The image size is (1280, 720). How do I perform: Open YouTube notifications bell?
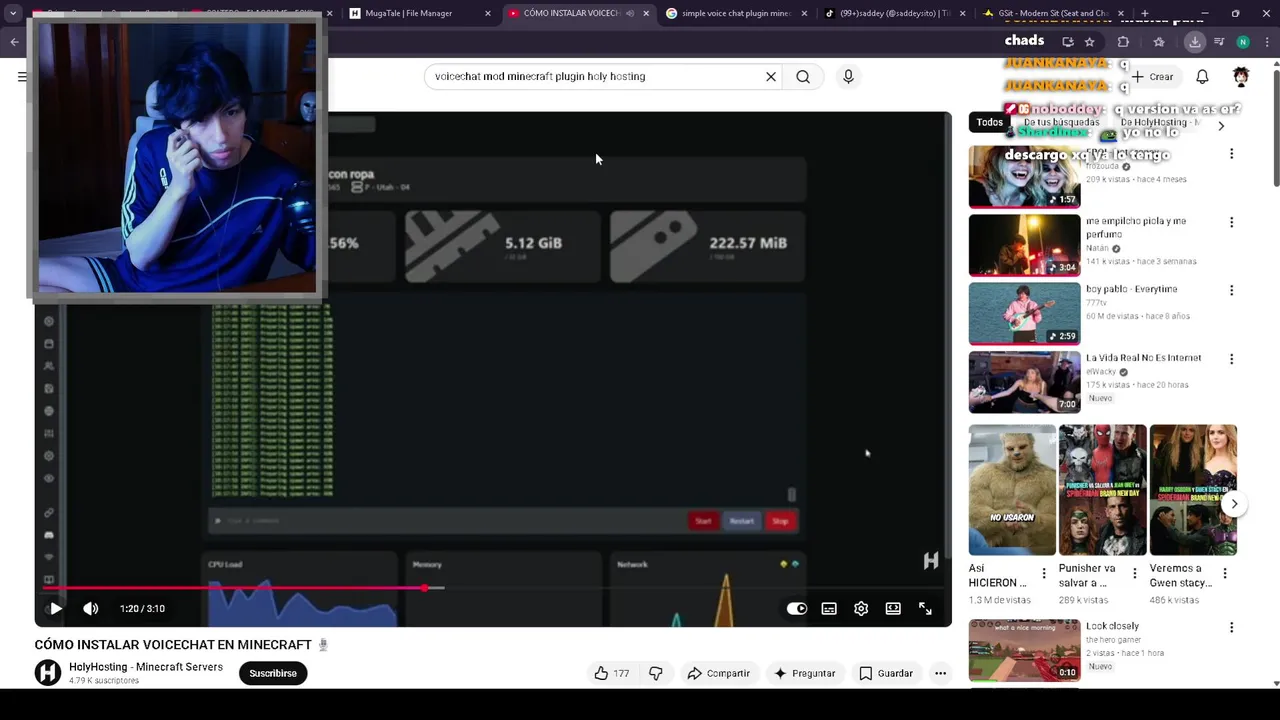point(1203,76)
